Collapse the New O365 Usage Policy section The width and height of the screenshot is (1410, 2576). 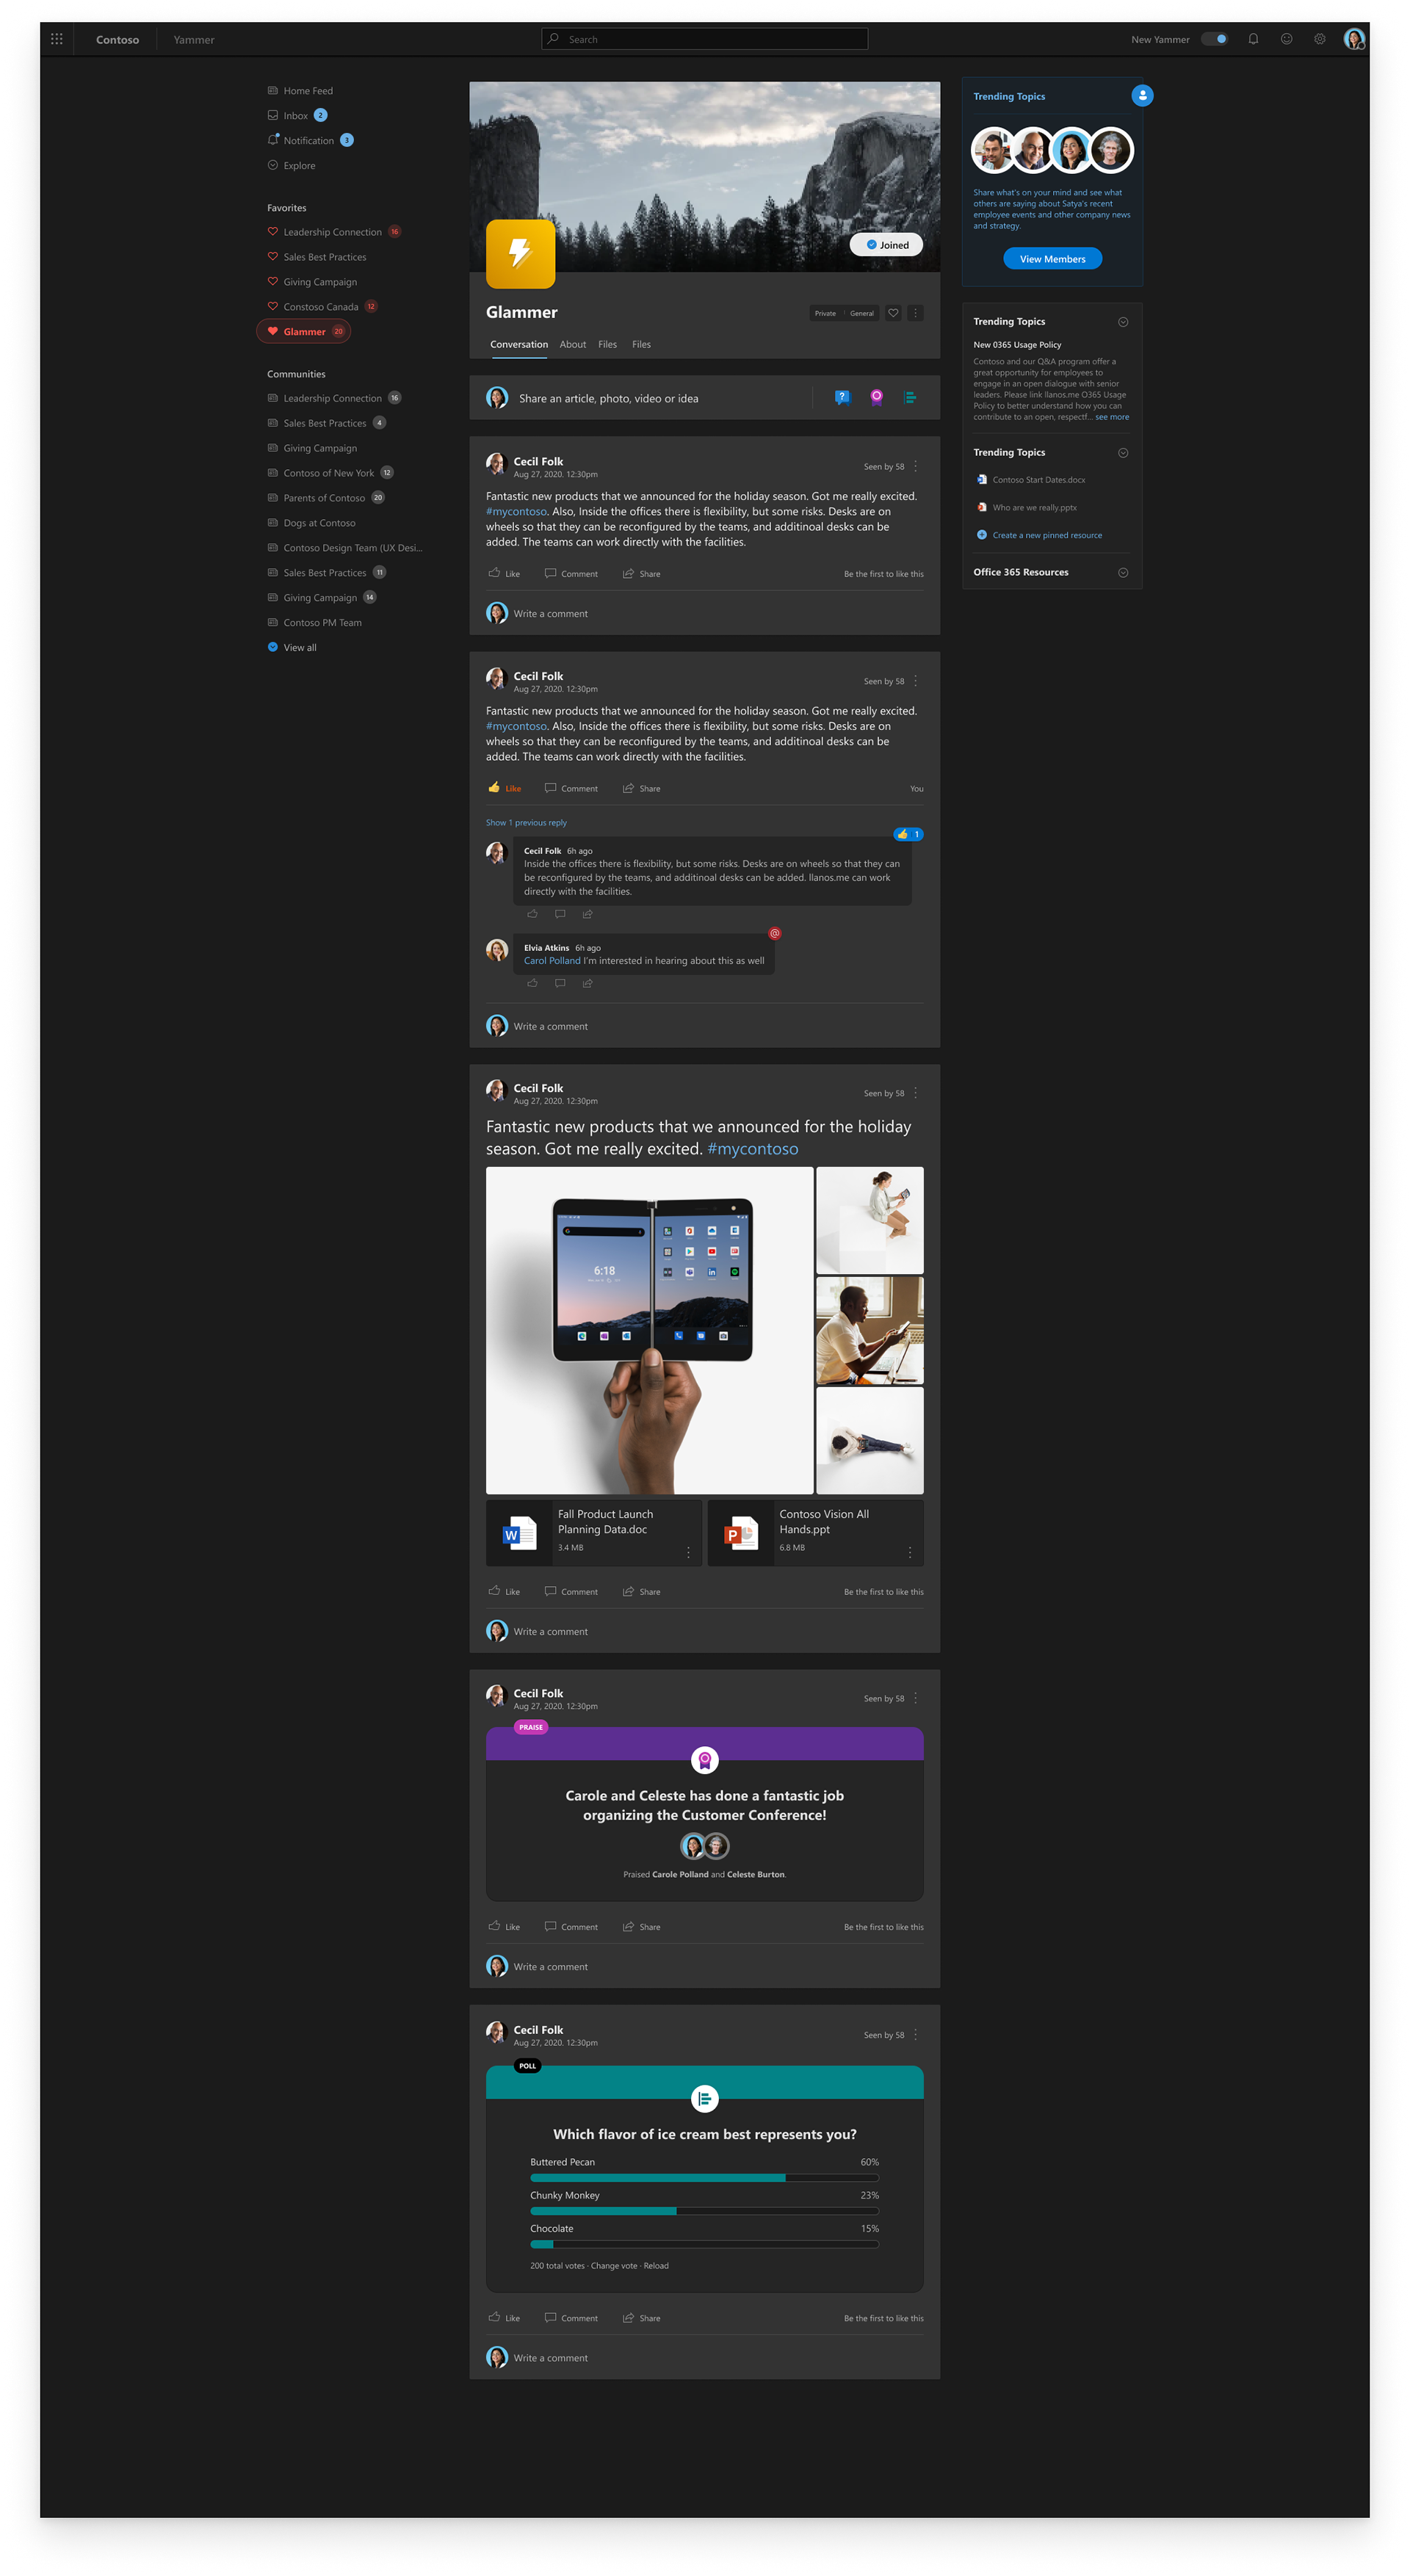point(1123,322)
